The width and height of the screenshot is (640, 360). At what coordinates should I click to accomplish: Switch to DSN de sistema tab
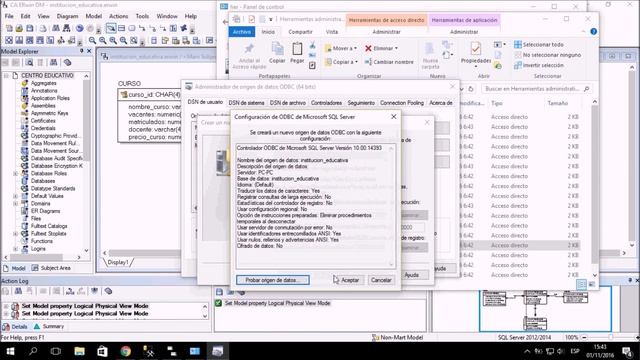(246, 103)
